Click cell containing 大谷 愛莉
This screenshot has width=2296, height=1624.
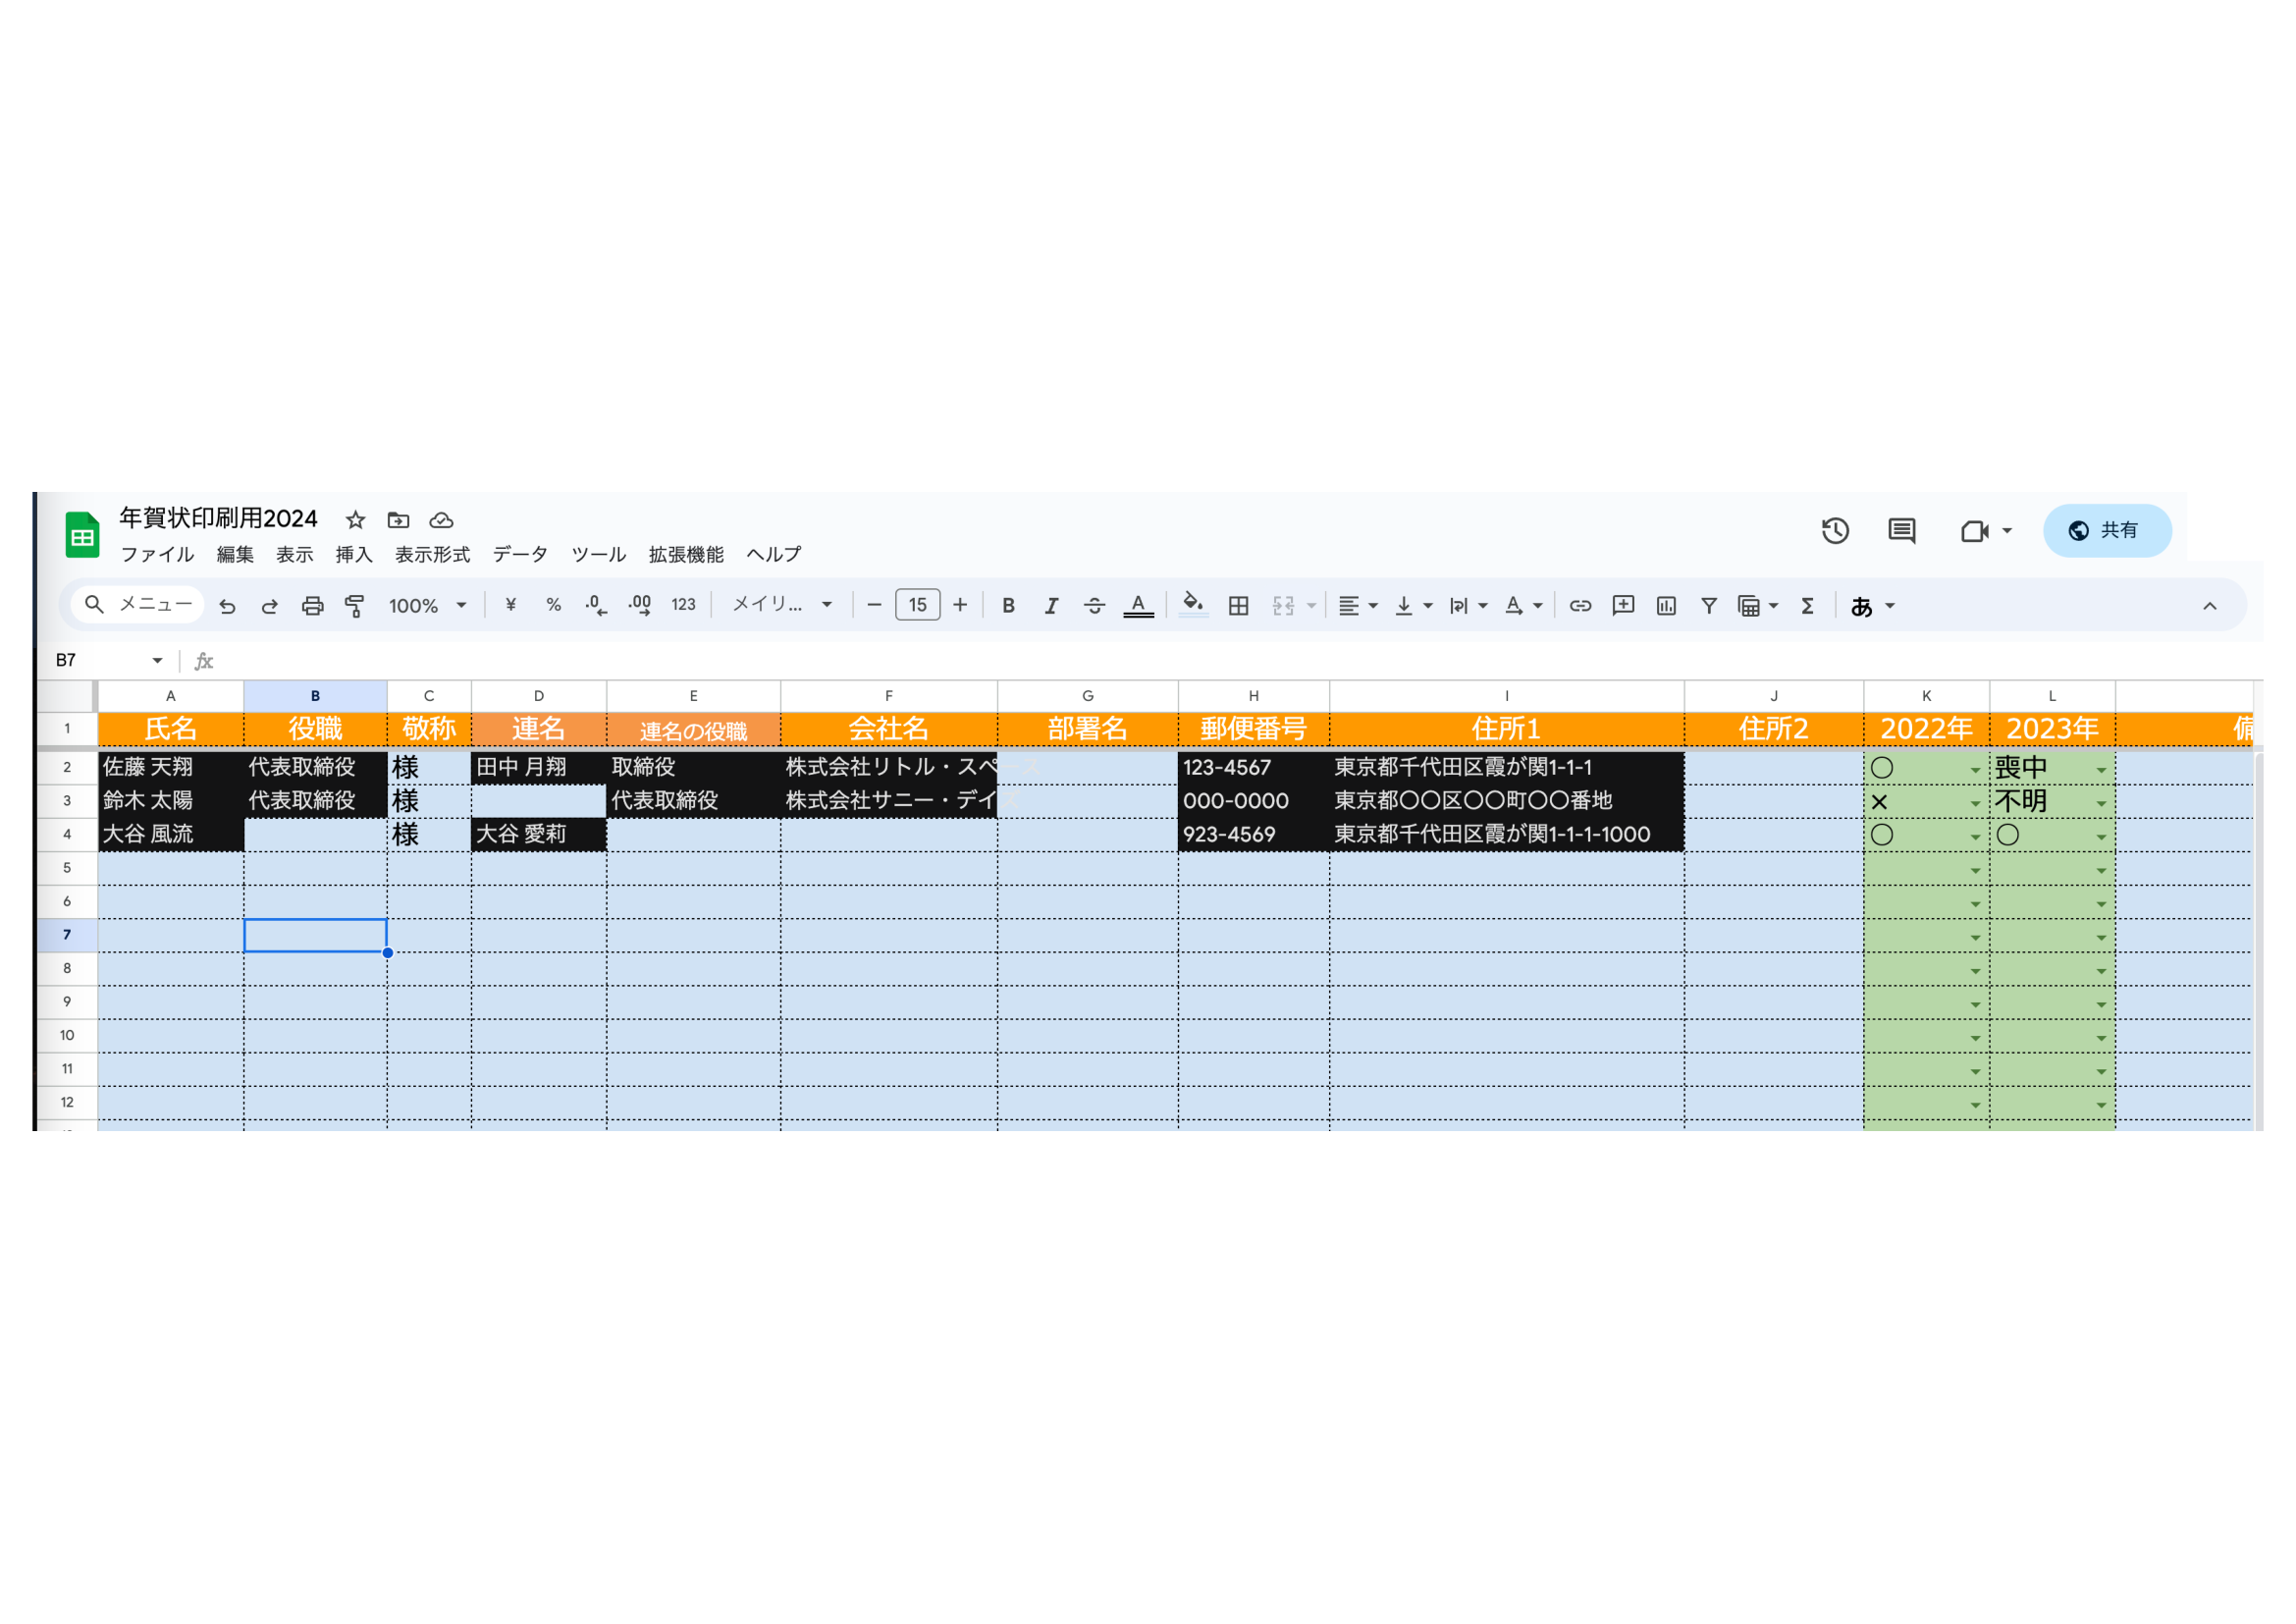coord(538,835)
